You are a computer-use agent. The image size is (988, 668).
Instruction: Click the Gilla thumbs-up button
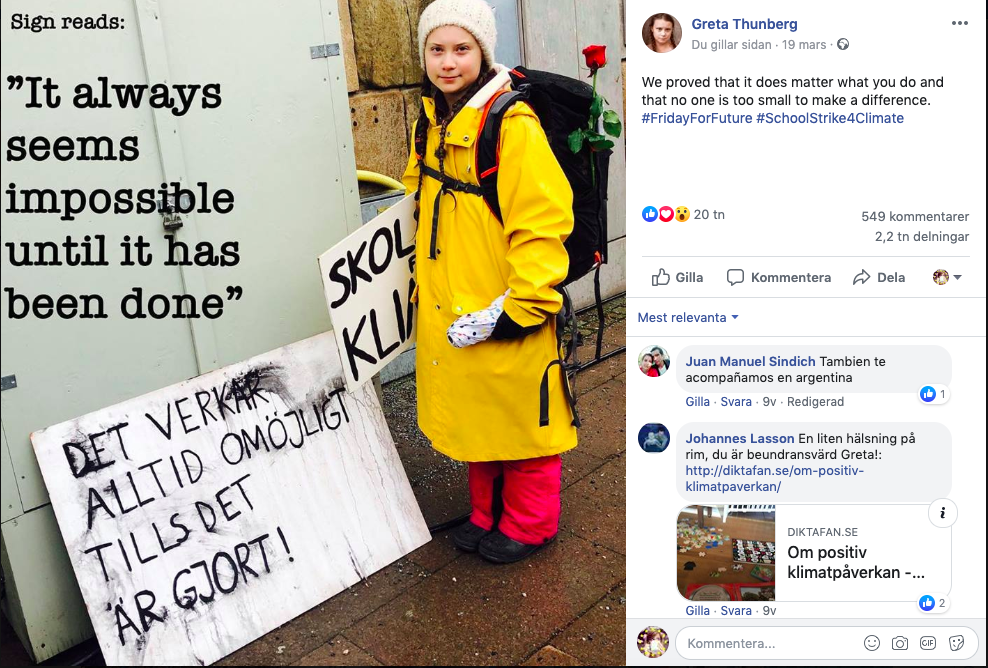677,277
